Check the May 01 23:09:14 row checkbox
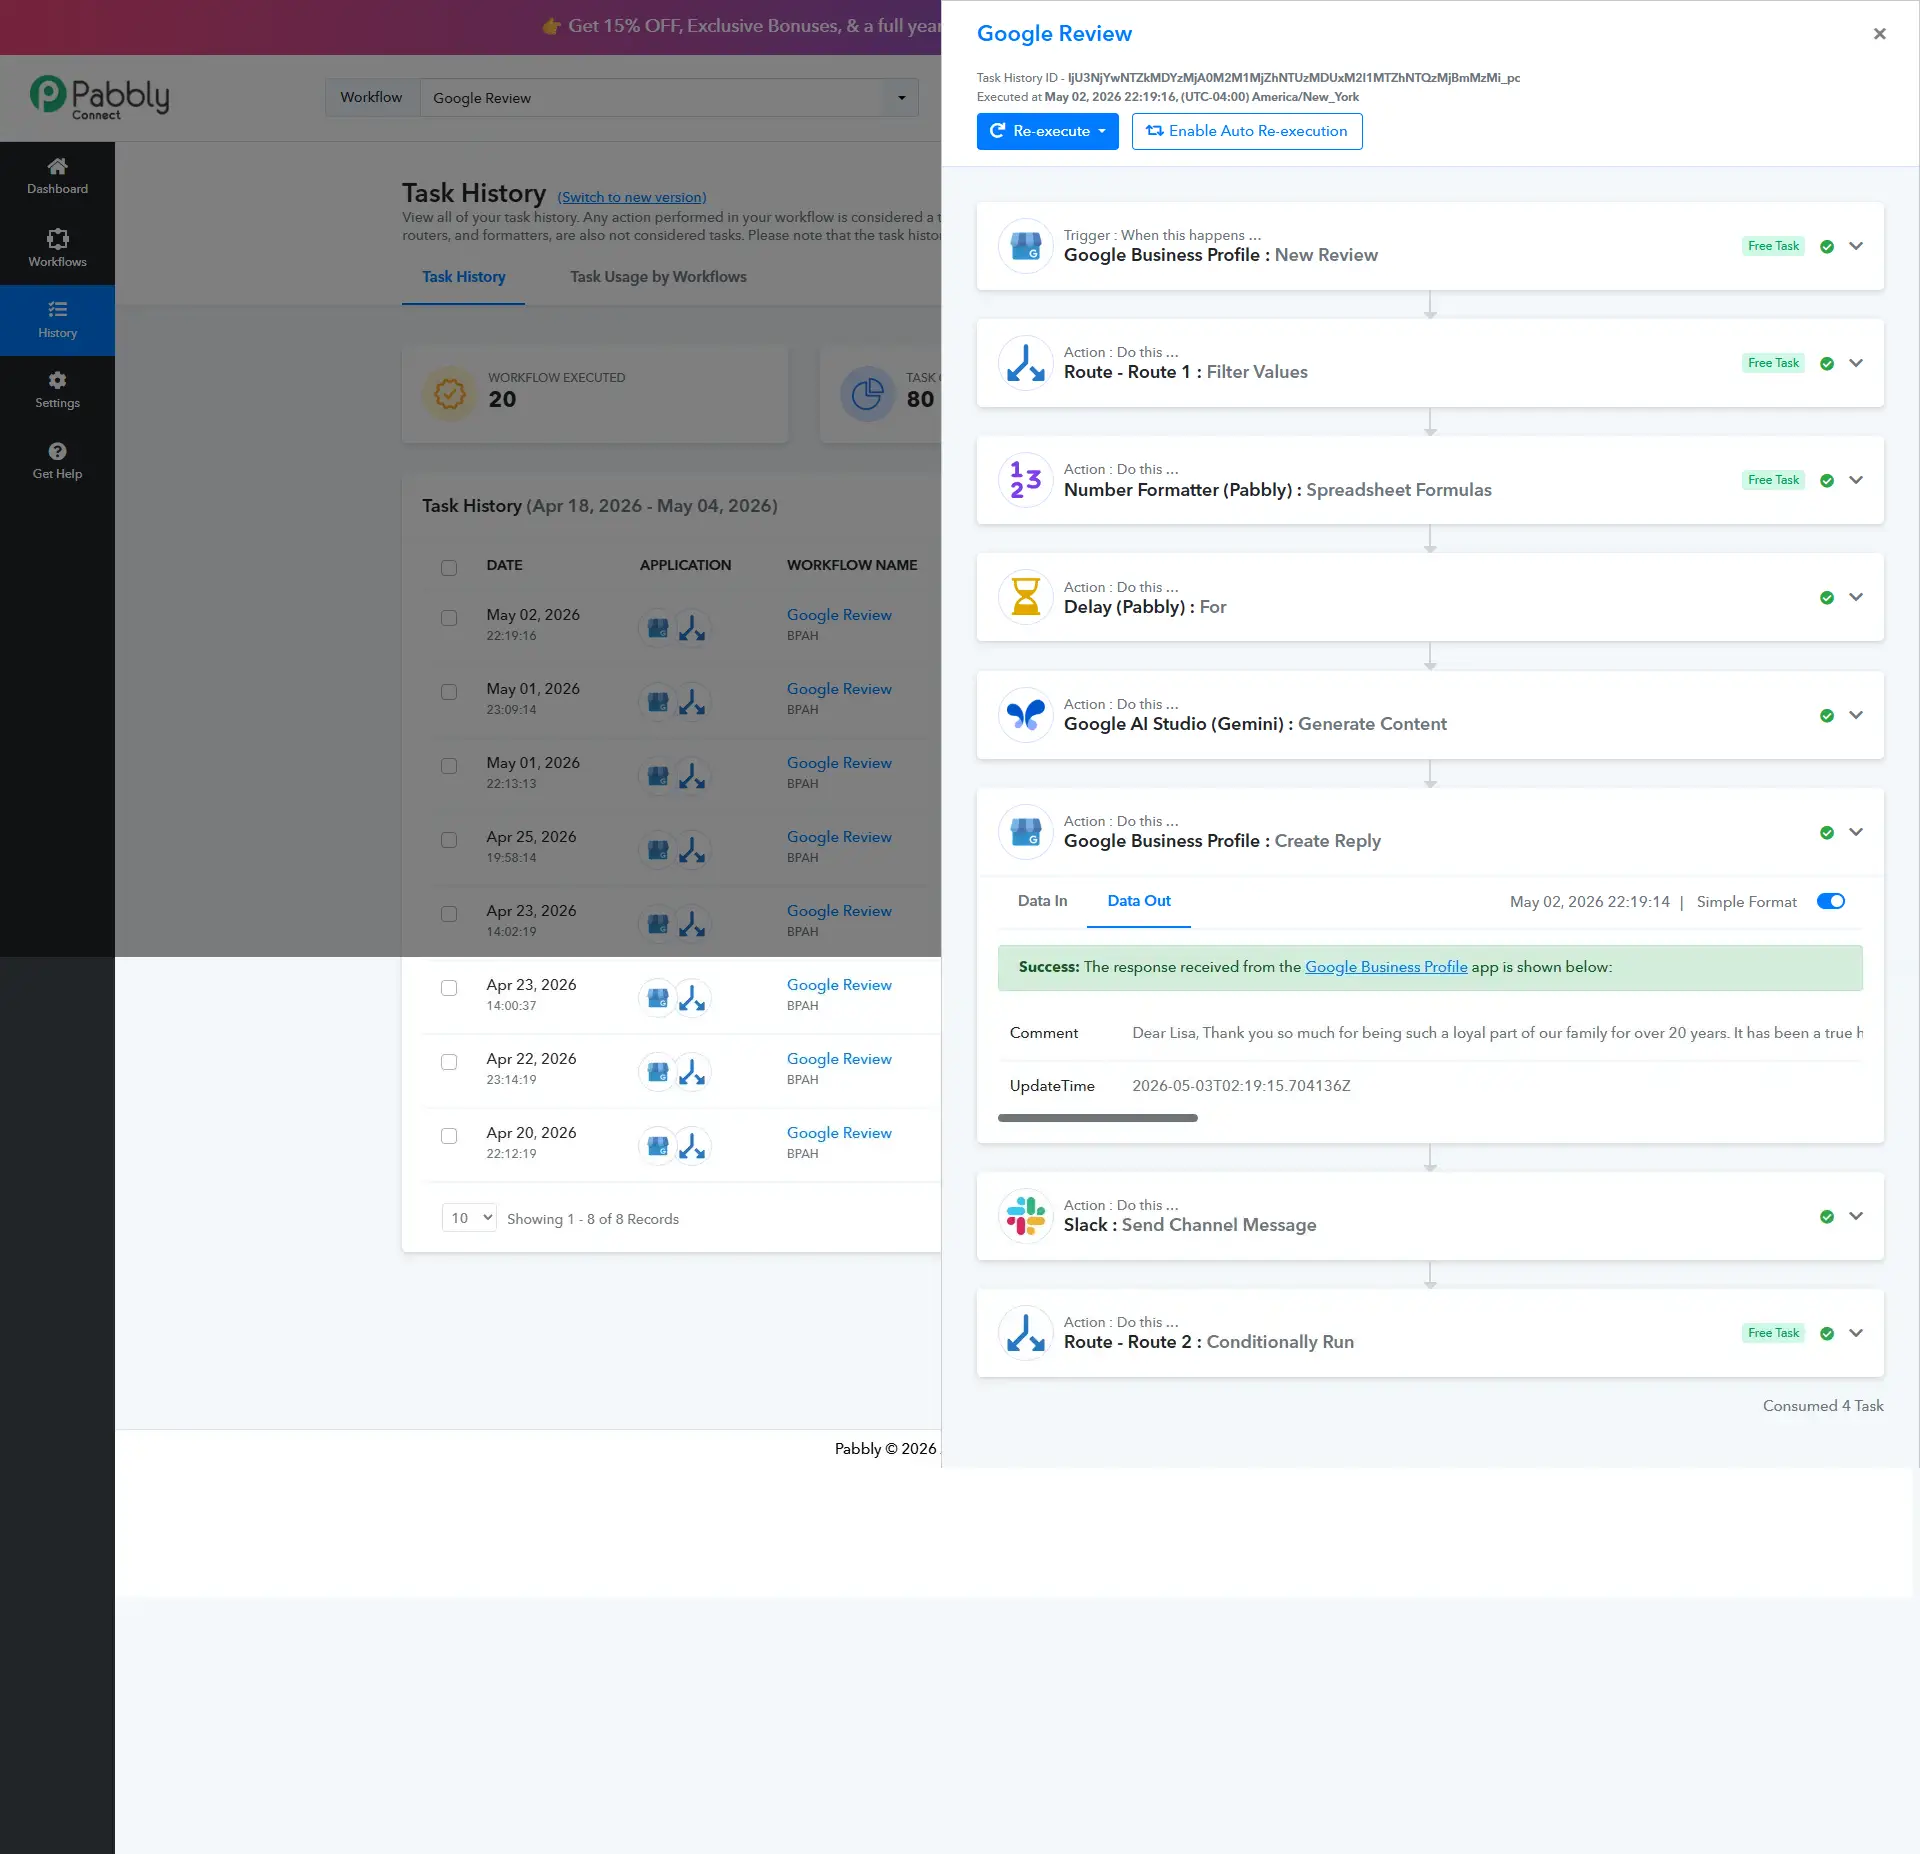This screenshot has height=1854, width=1920. pyautogui.click(x=449, y=692)
